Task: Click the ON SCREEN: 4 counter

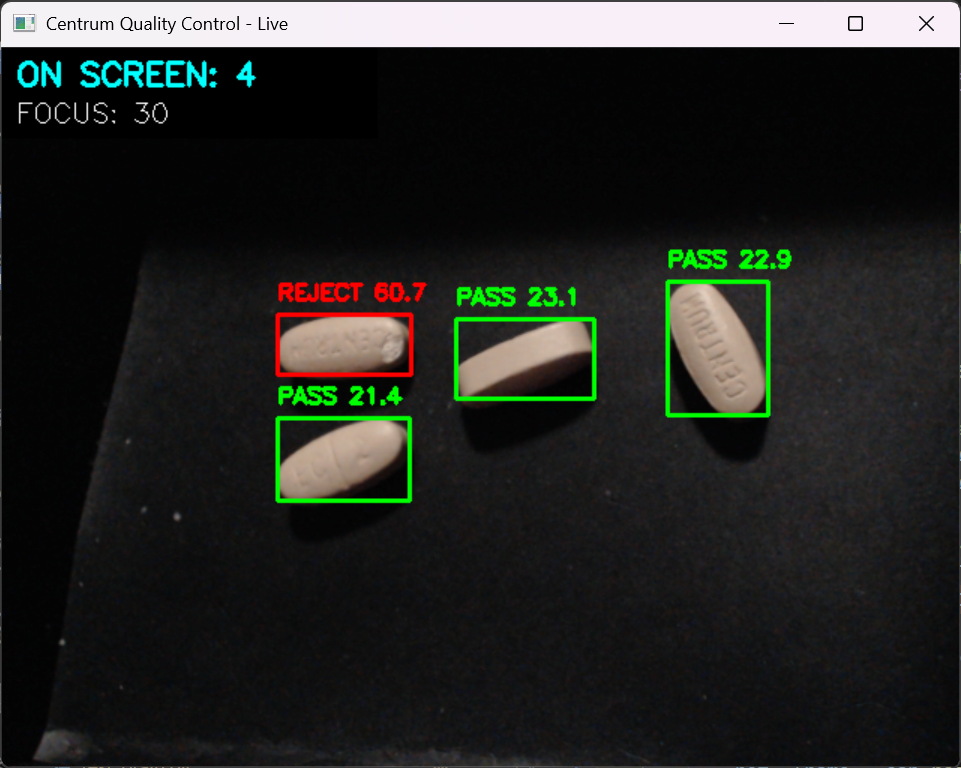Action: pos(136,75)
